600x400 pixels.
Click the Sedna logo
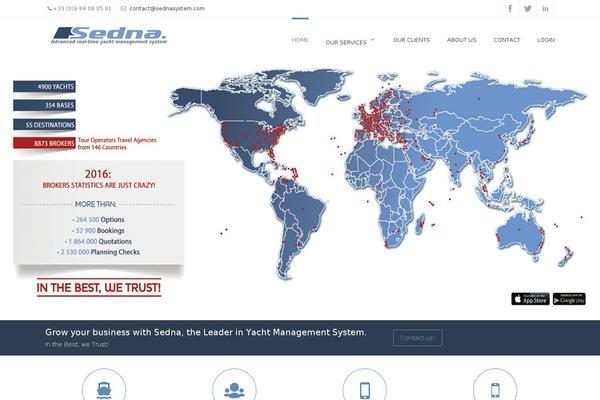click(109, 36)
